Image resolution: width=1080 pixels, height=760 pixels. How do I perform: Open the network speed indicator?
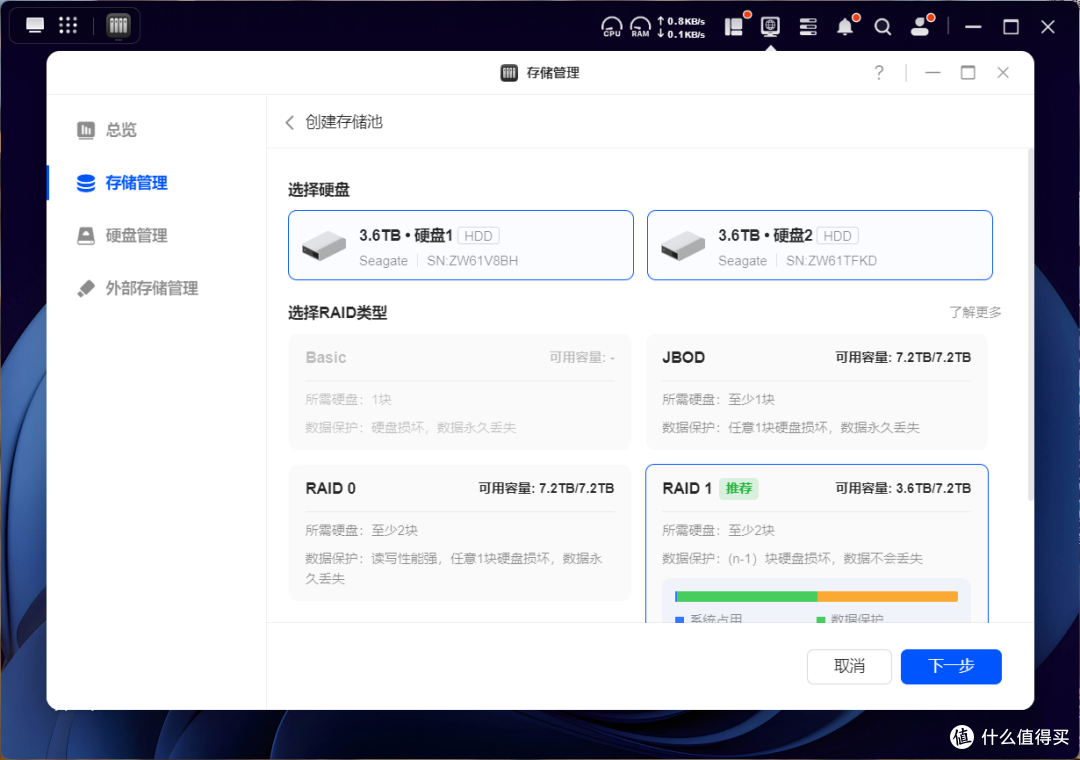pos(681,28)
